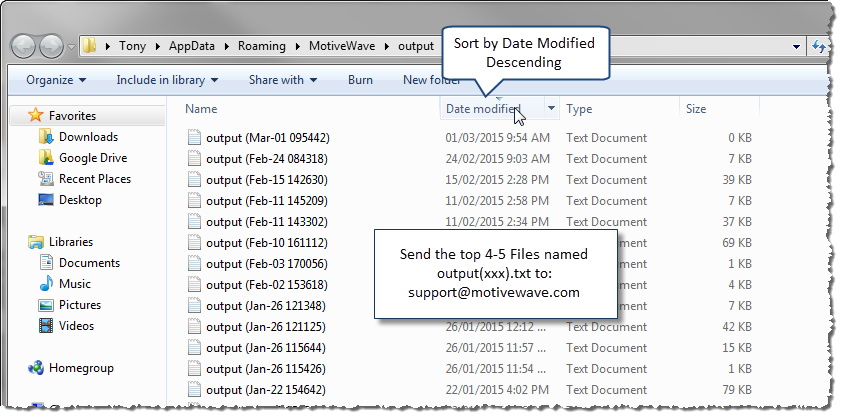Click the Back navigation arrow button

23,46
